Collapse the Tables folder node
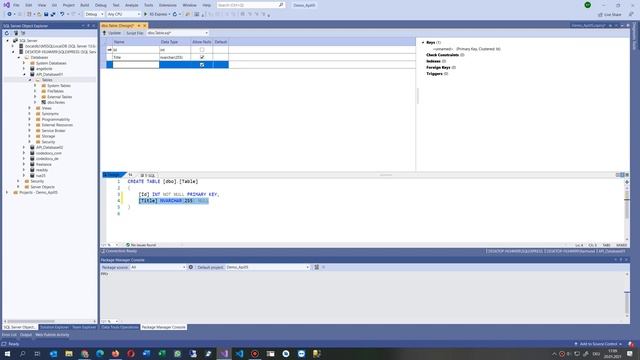Viewport: 640px width, 360px height. 30,80
